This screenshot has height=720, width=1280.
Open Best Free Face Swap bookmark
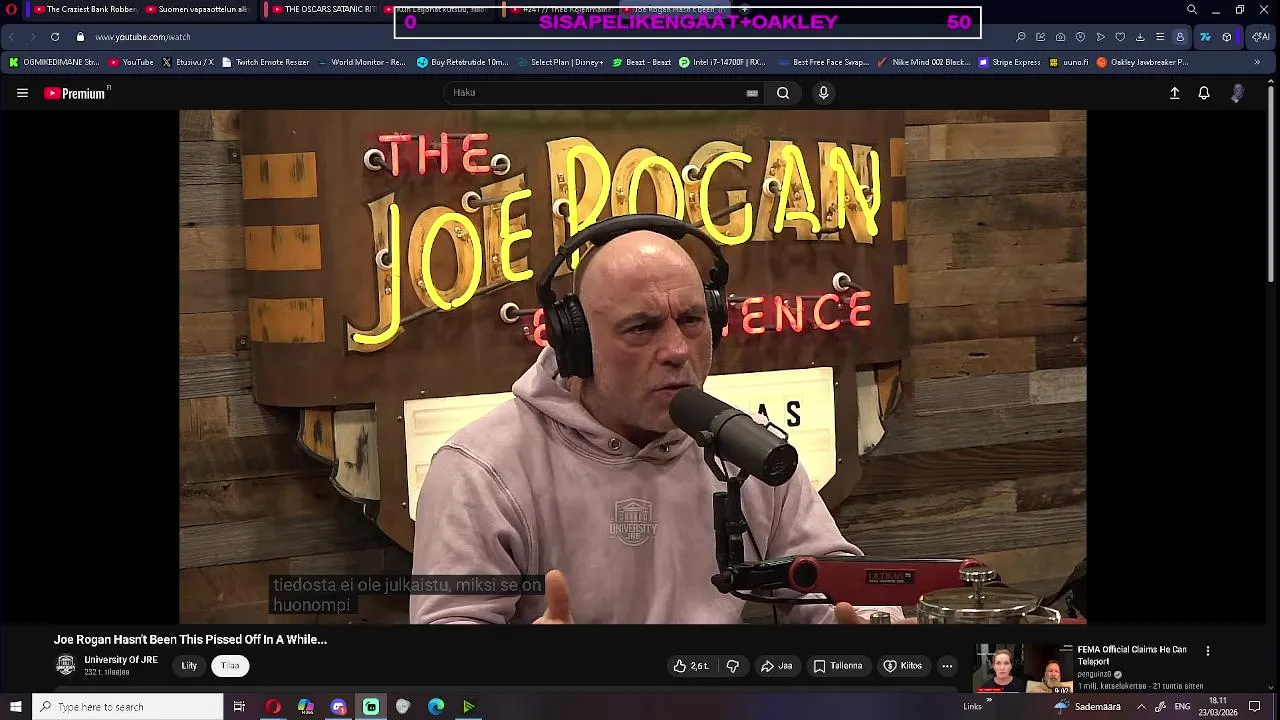(823, 62)
